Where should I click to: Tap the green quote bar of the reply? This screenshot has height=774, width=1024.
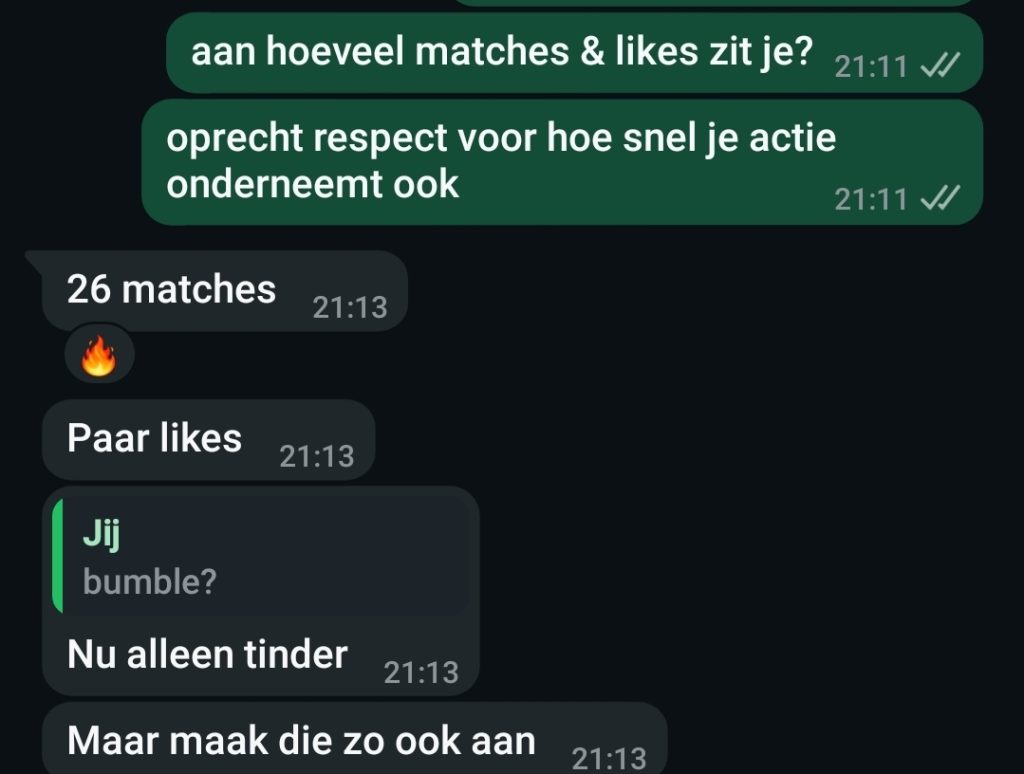click(57, 556)
